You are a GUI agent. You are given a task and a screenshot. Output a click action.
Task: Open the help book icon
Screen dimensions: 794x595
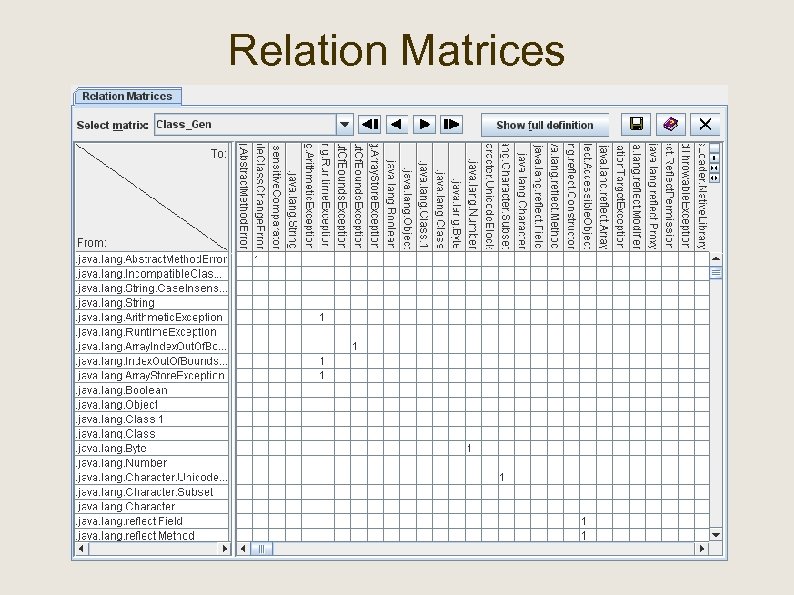click(x=670, y=125)
